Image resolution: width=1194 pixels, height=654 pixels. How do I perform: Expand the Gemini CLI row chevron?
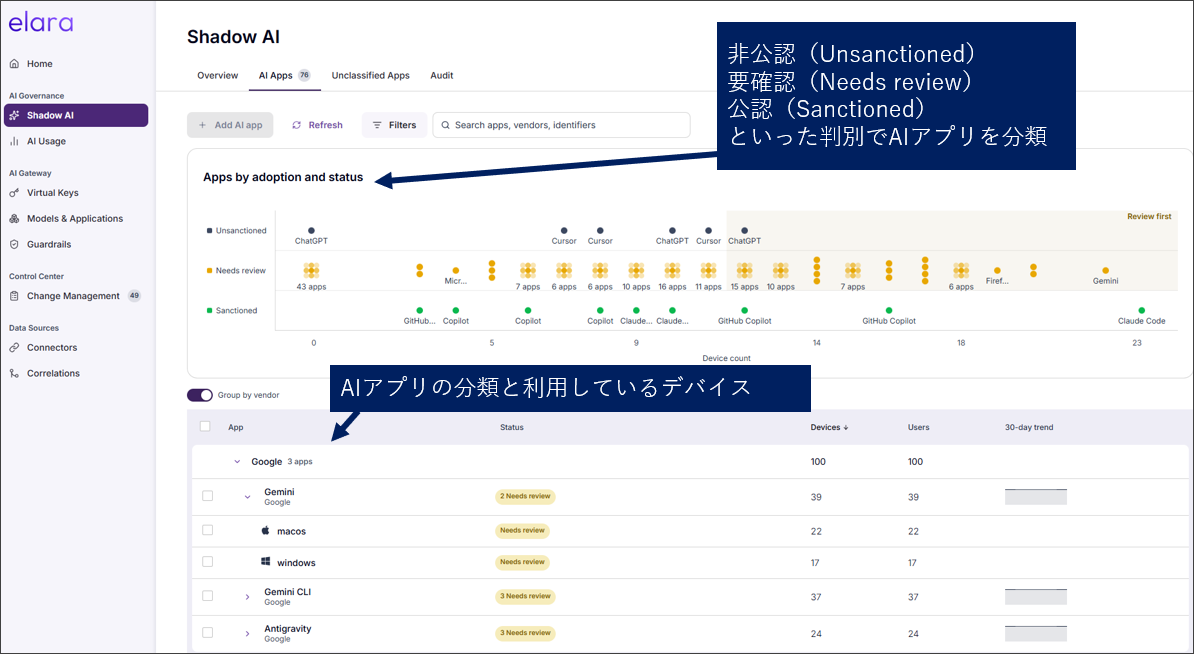(x=247, y=598)
